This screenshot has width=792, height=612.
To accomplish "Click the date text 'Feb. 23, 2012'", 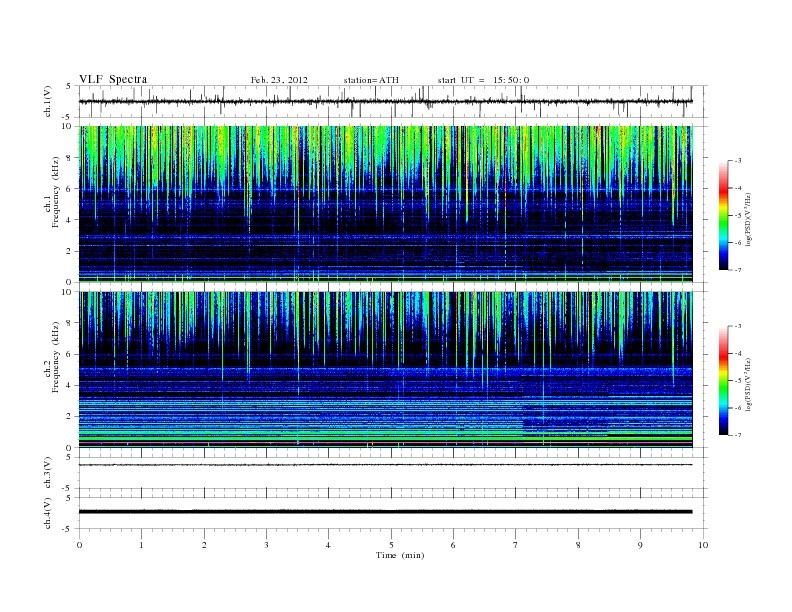I will pos(279,80).
